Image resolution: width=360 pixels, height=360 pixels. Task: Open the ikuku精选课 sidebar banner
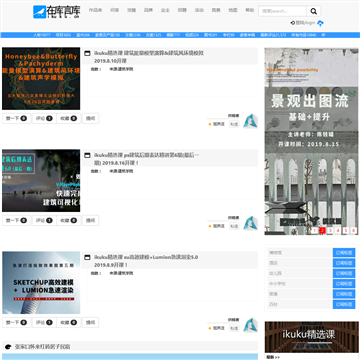click(x=312, y=337)
